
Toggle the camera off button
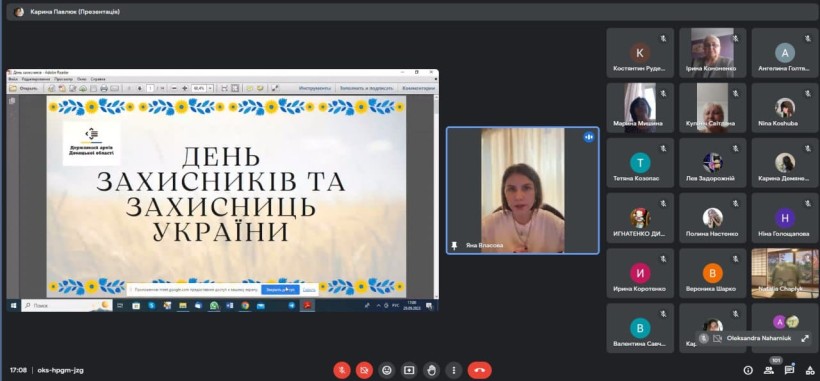click(x=364, y=370)
